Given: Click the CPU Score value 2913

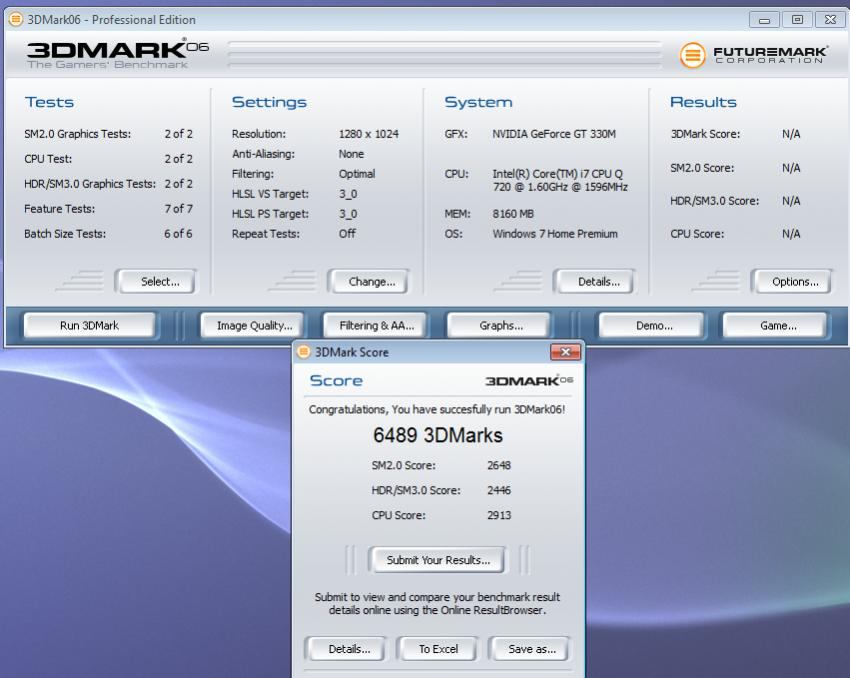Looking at the screenshot, I should (499, 515).
